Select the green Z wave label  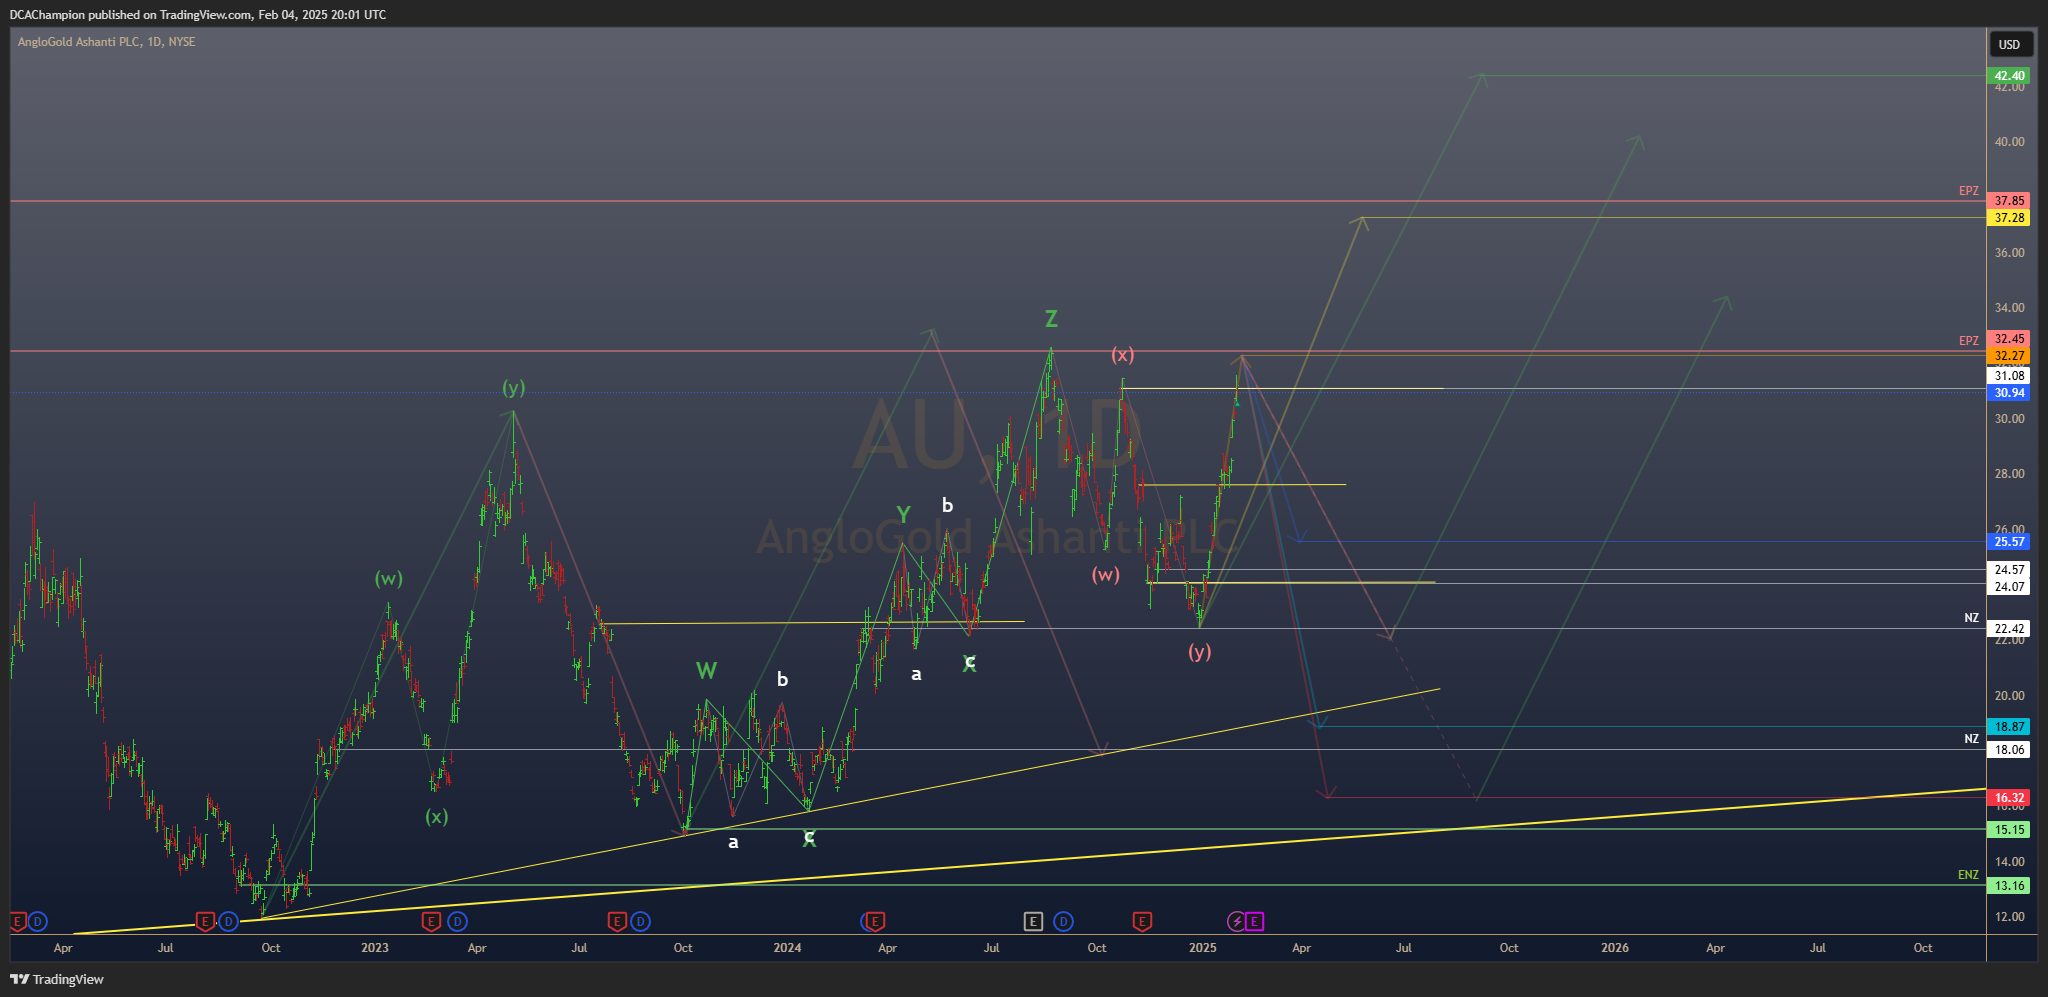(1051, 319)
